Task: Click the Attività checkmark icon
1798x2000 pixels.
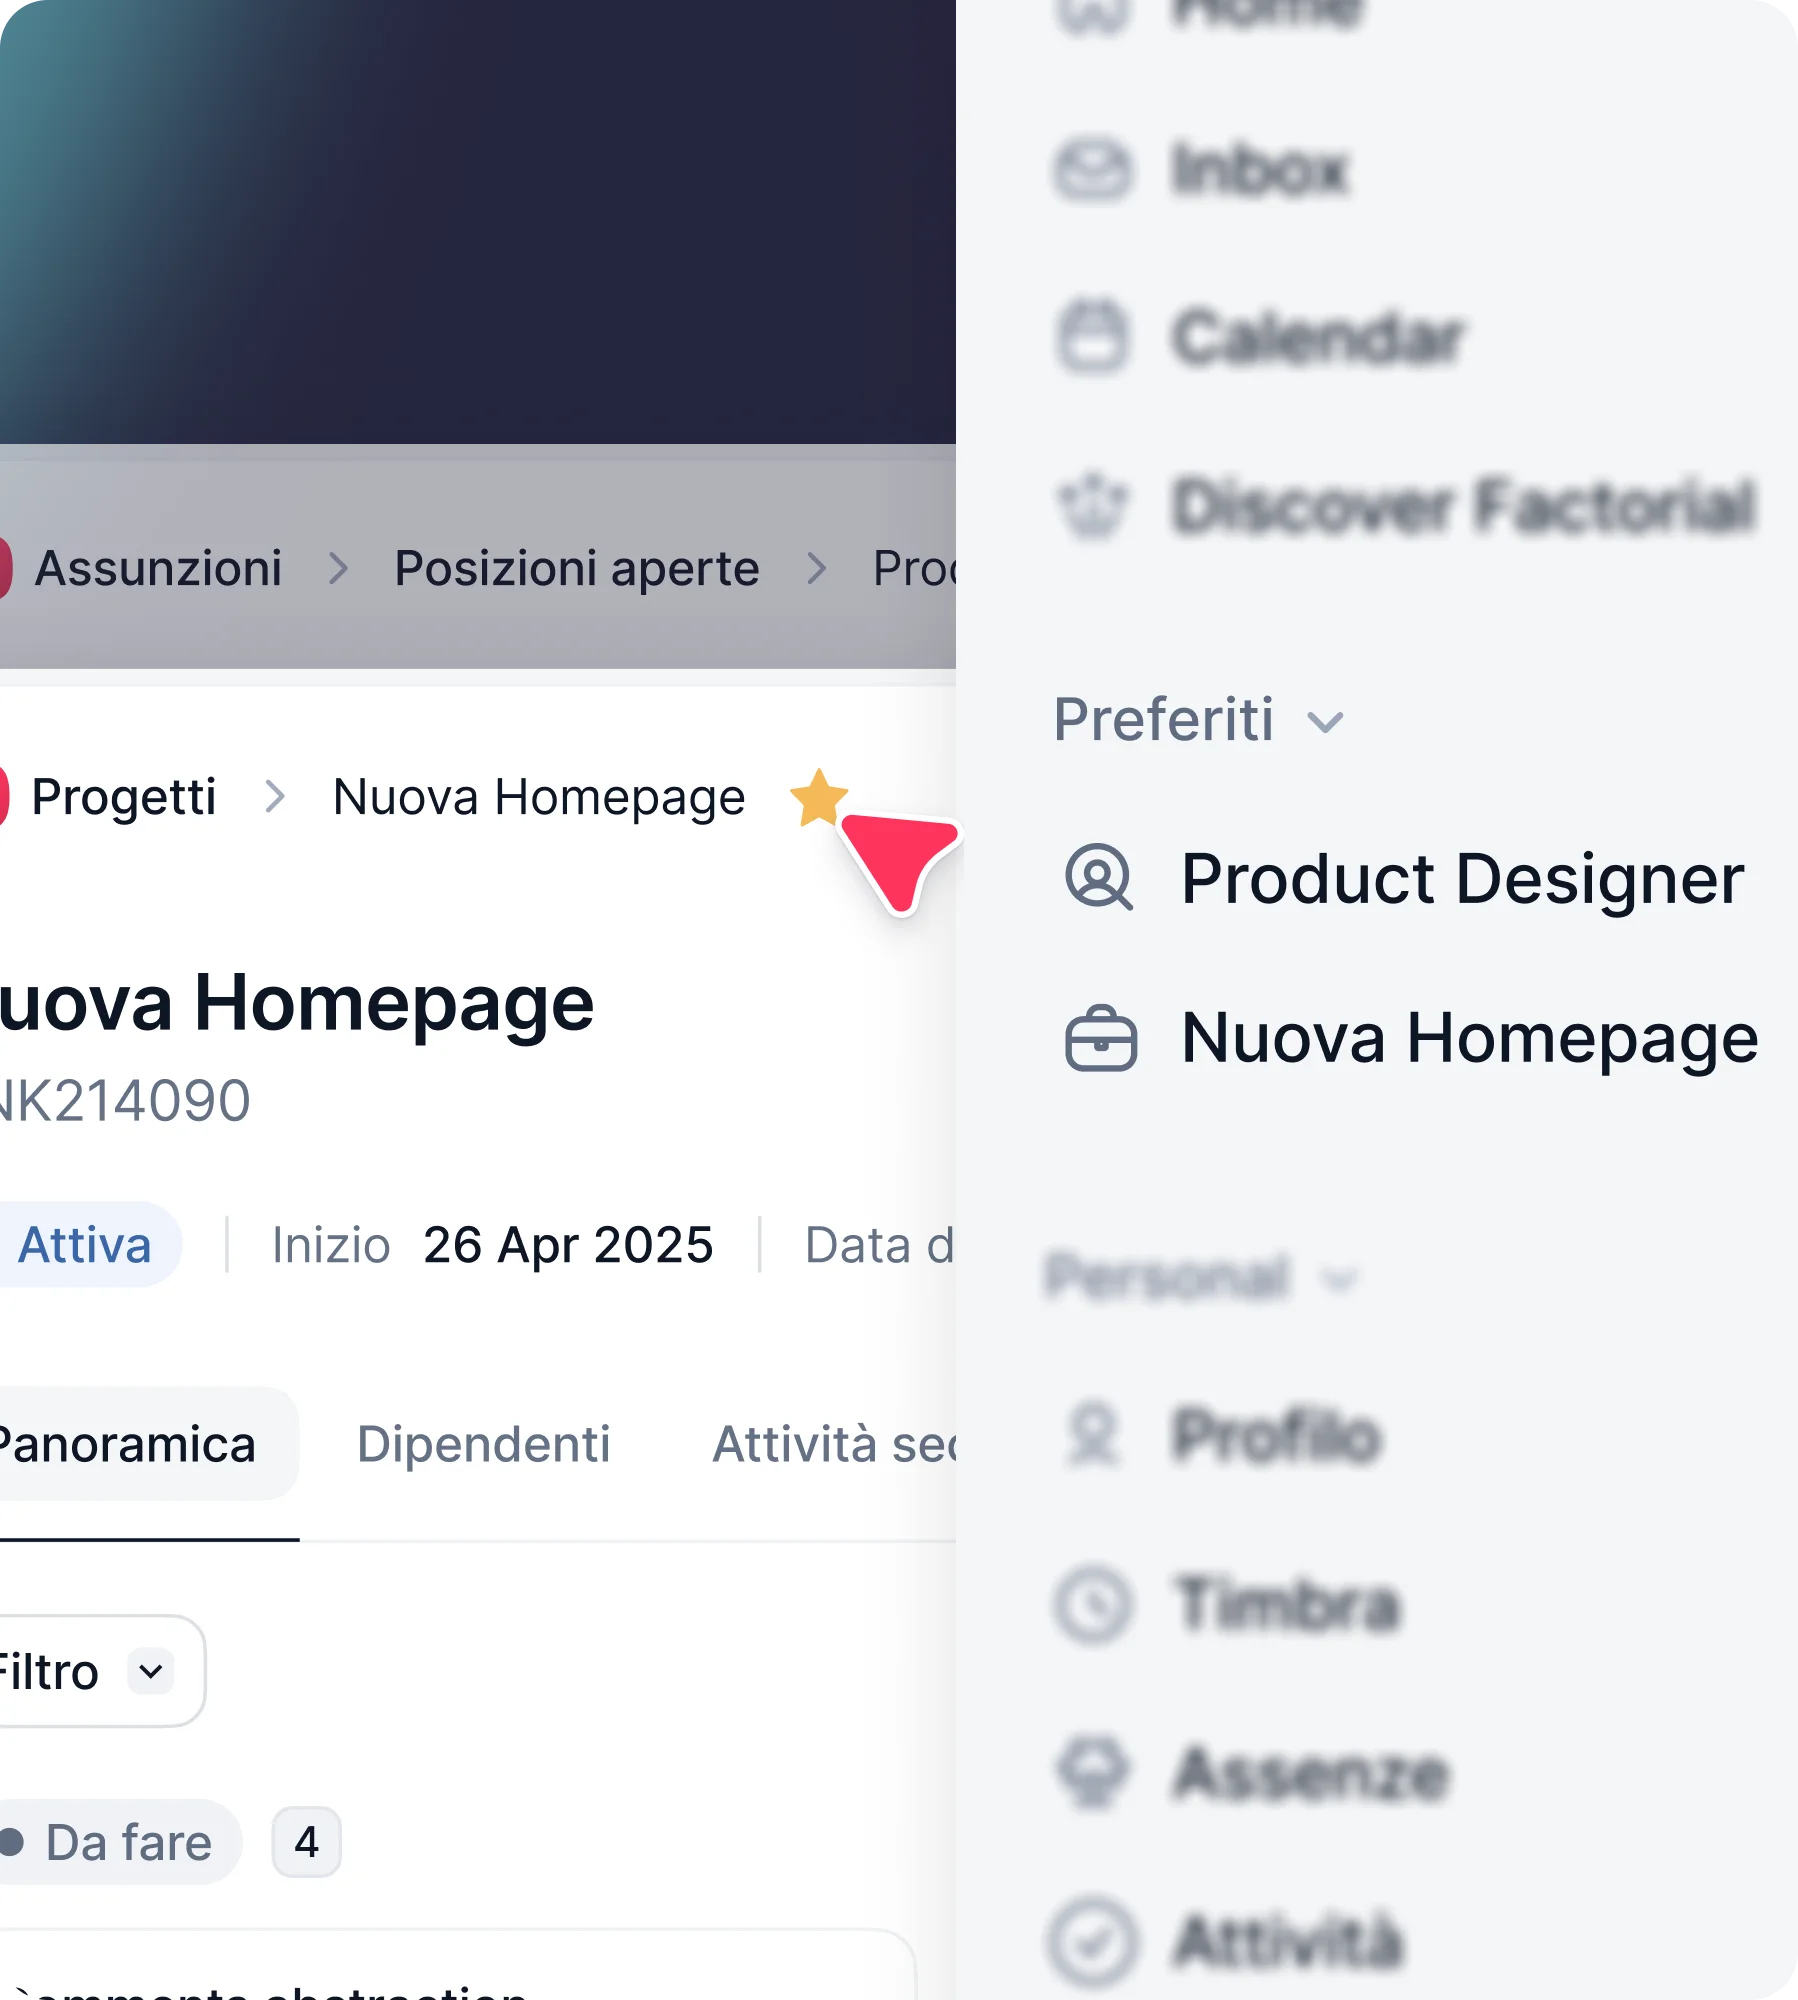Action: (x=1093, y=1941)
